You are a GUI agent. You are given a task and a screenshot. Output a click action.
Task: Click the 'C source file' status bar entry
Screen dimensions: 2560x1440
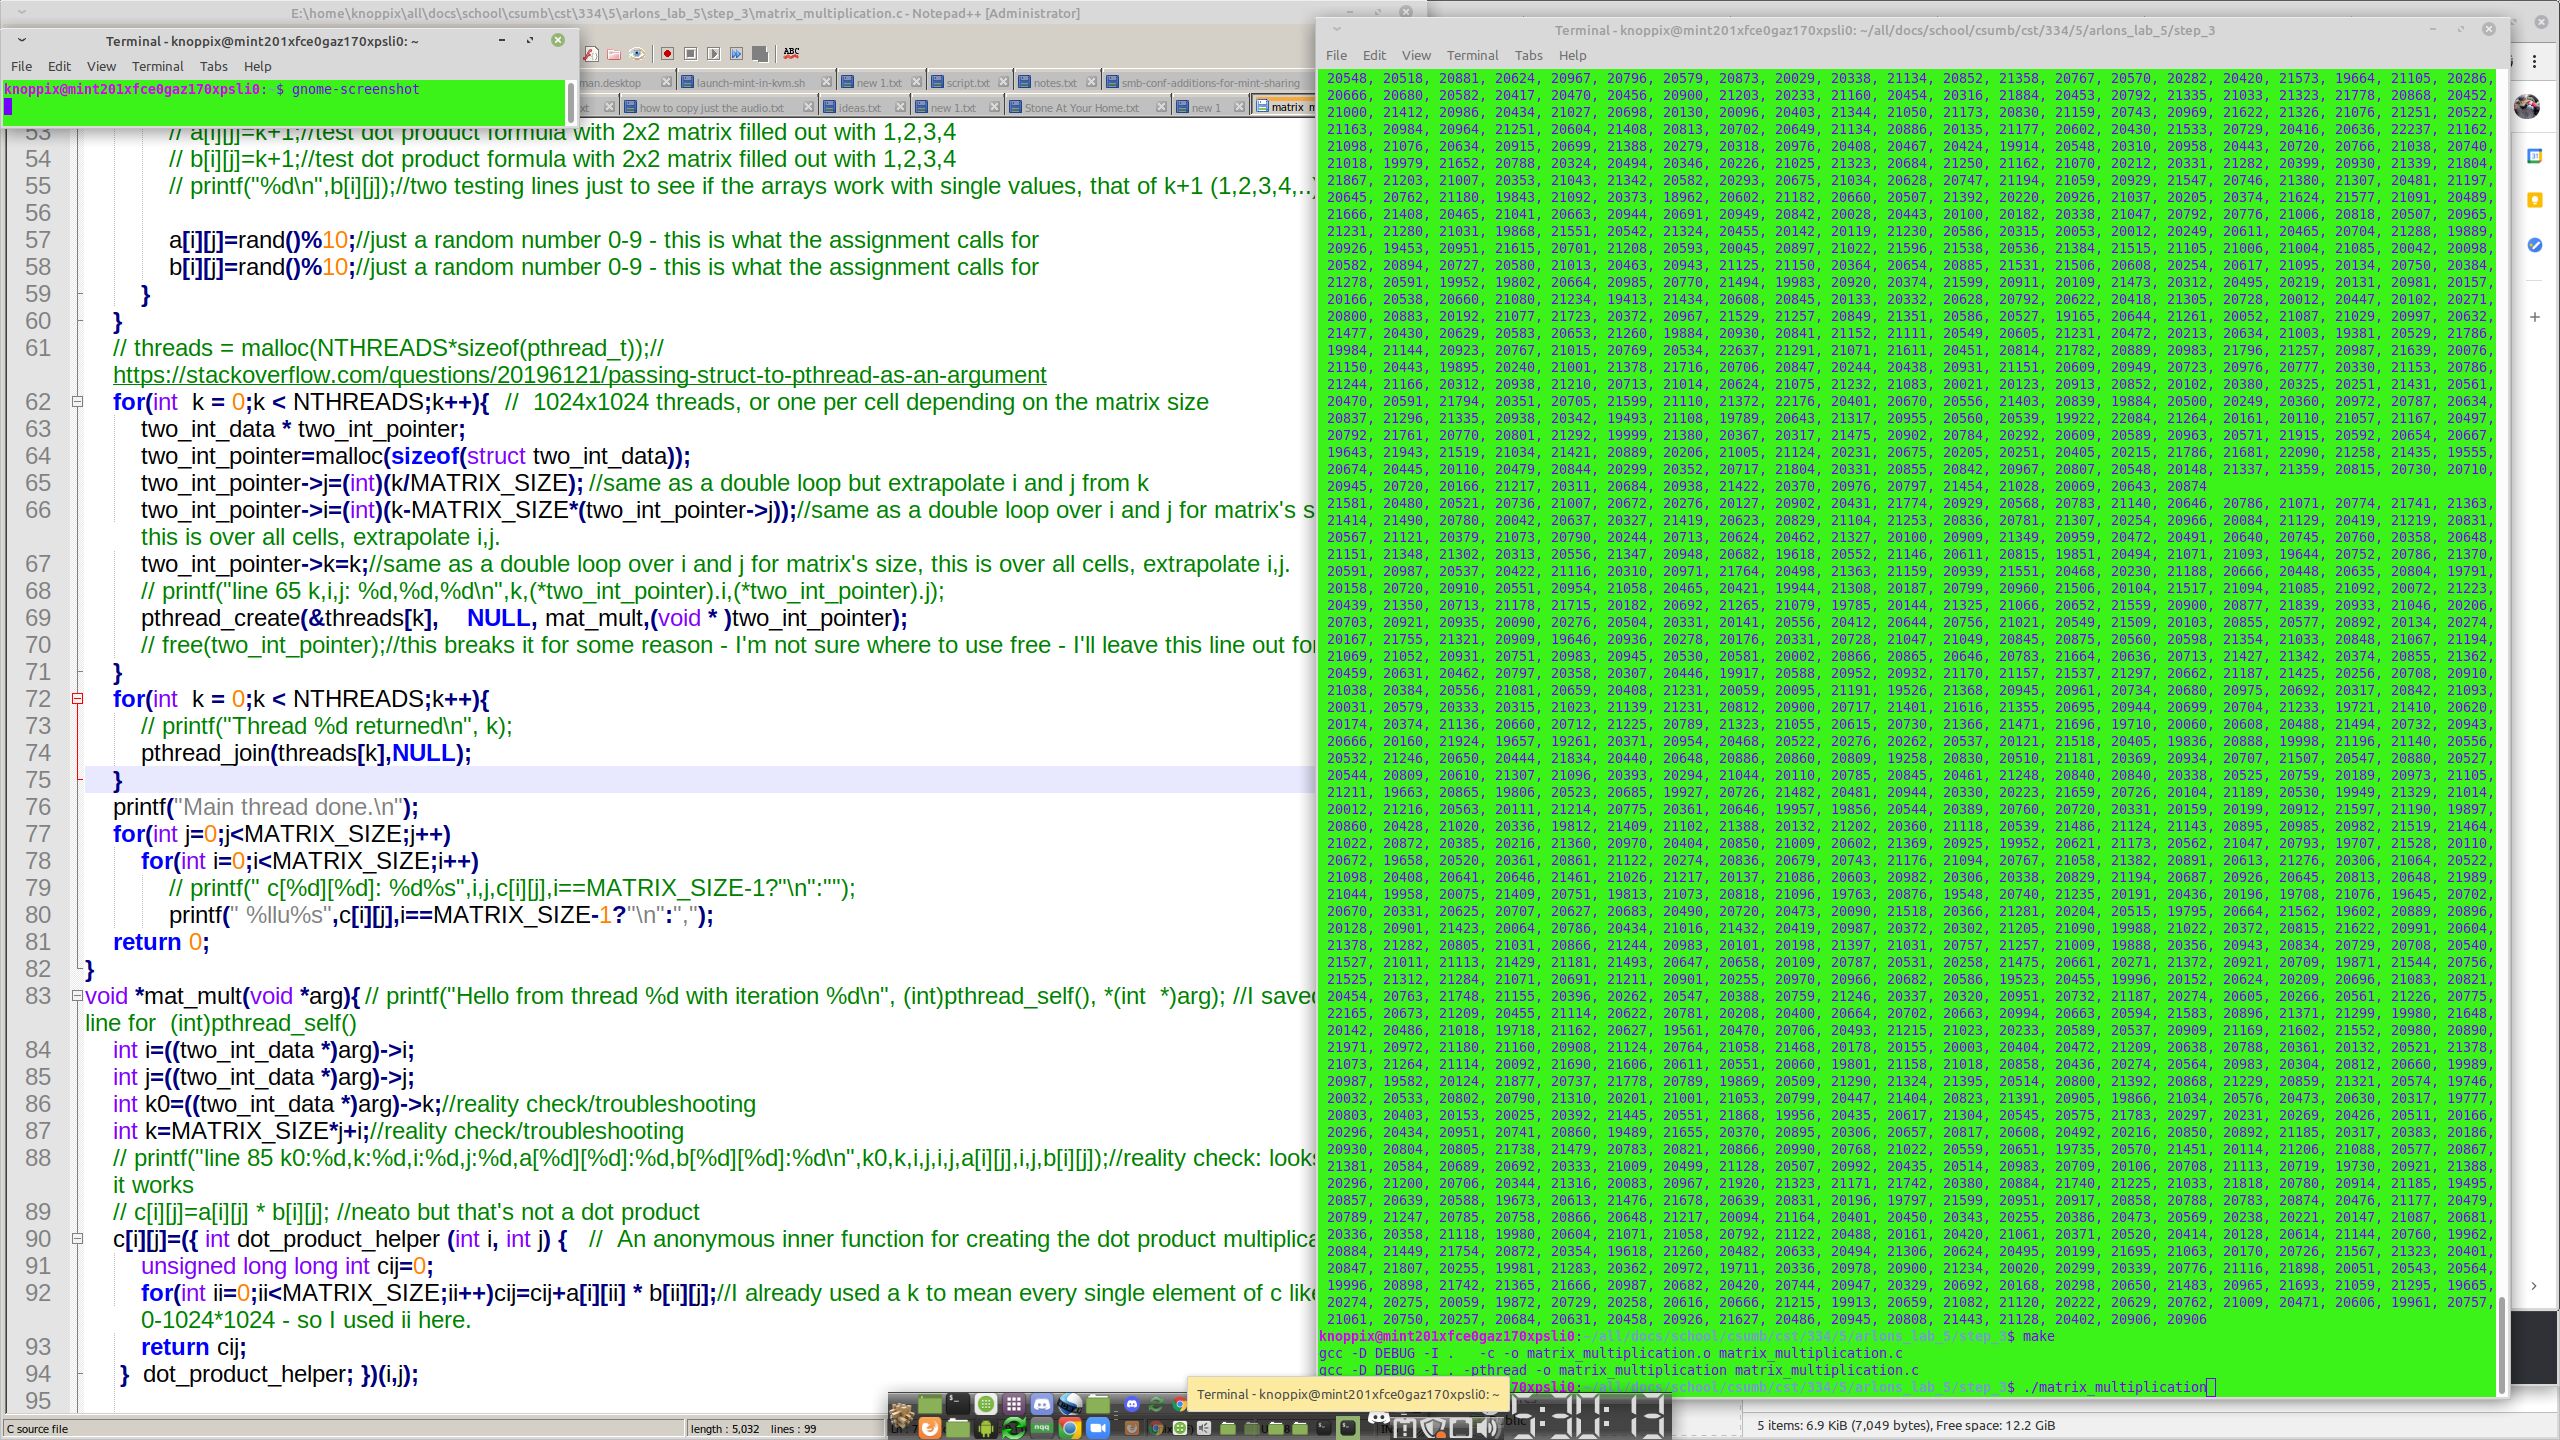pyautogui.click(x=37, y=1429)
